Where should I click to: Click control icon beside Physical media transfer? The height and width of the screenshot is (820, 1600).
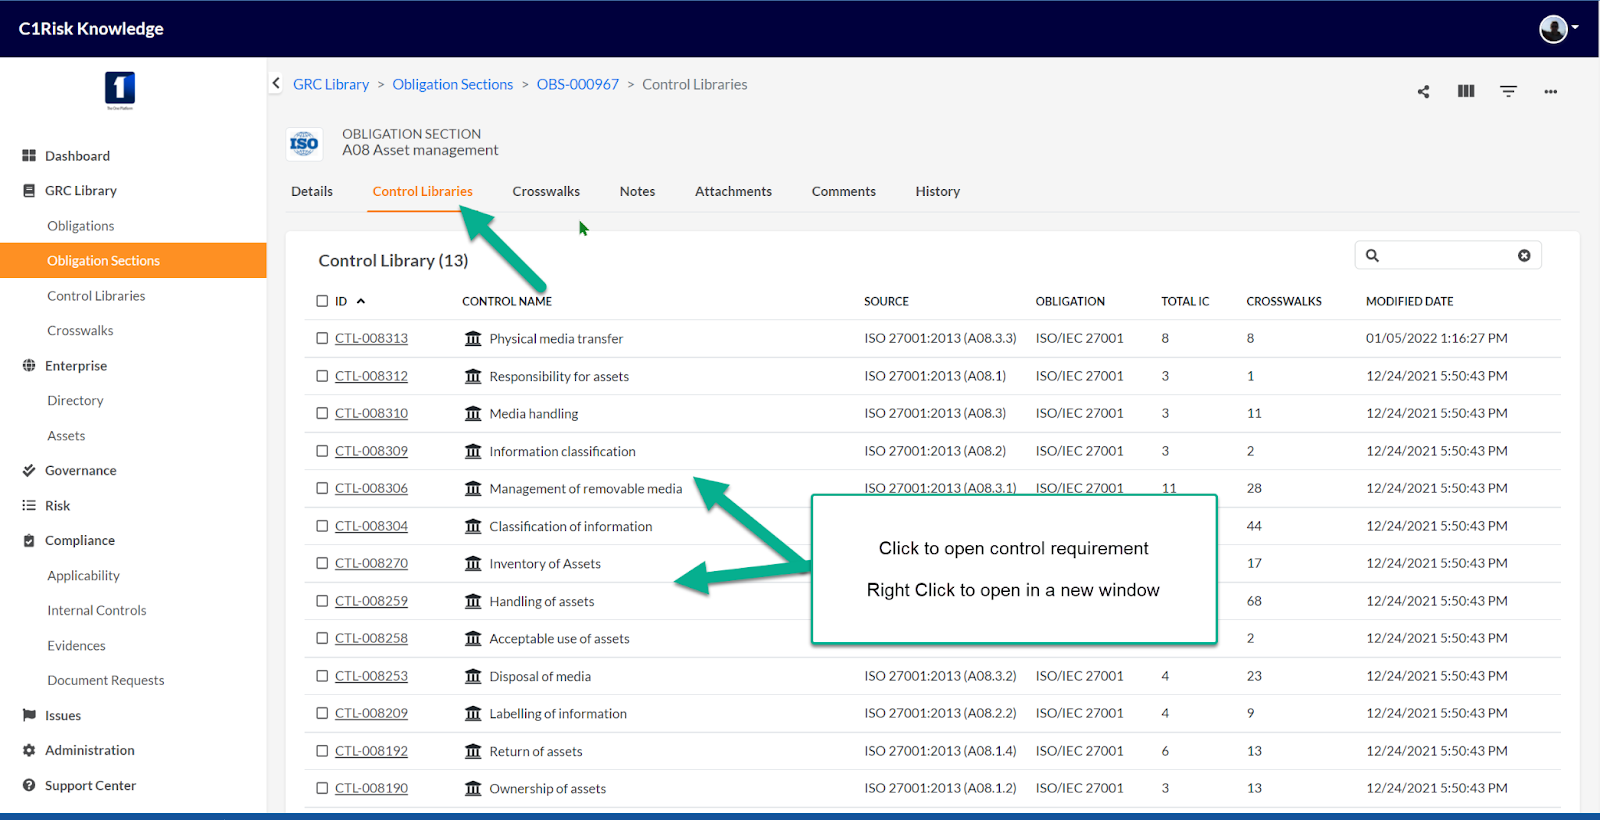point(473,338)
